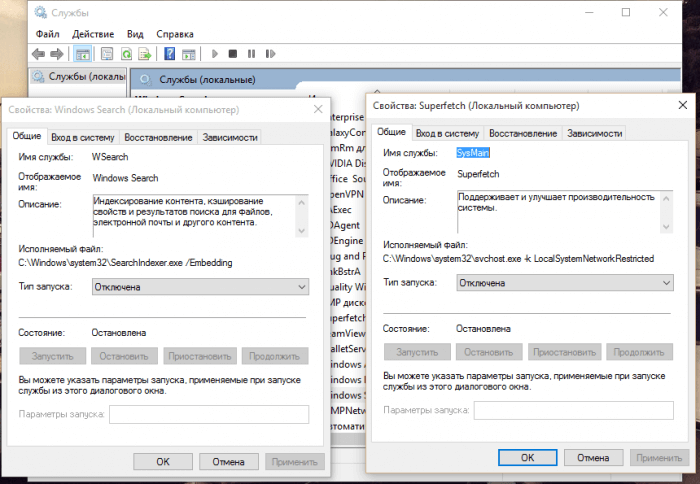Switch to Восстановление tab in Superfetch dialog

(523, 133)
